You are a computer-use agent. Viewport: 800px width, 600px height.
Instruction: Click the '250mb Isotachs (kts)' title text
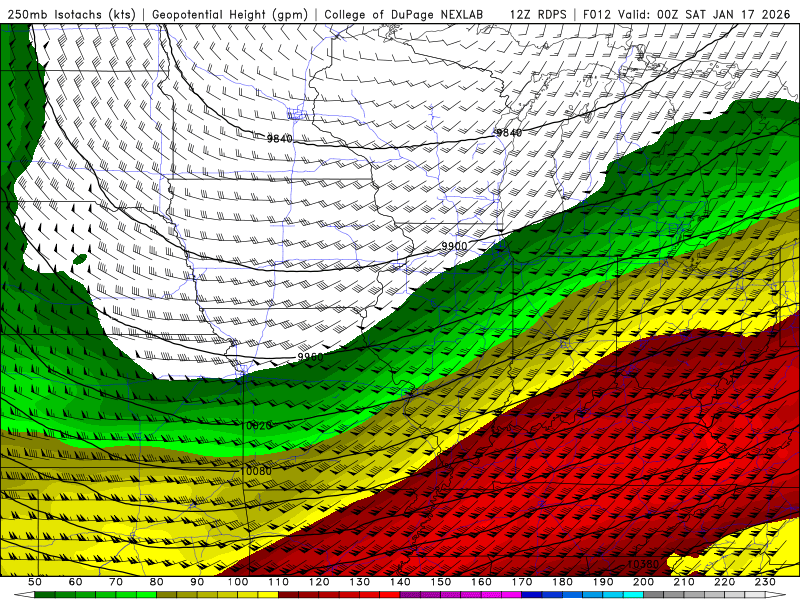[71, 15]
